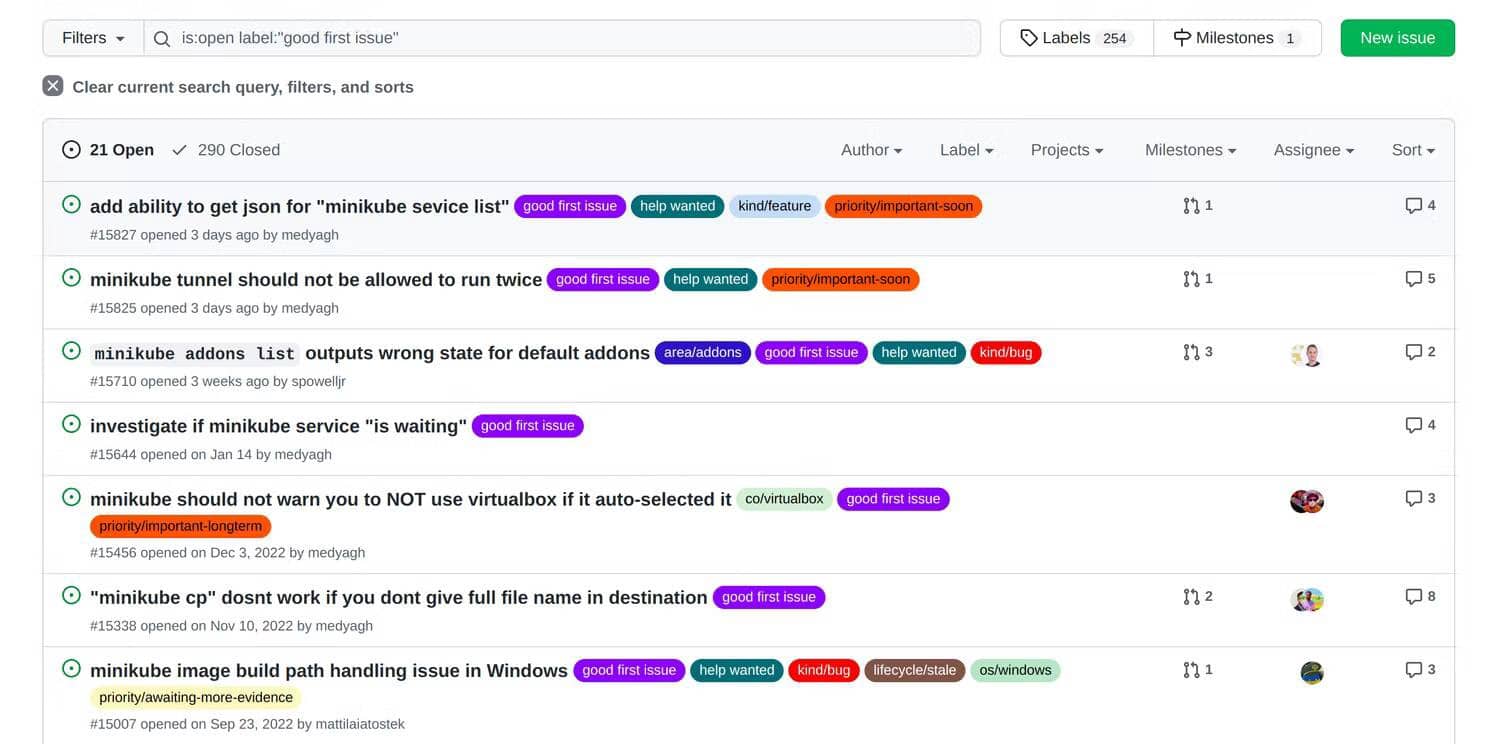Click assignee avatars on virtualbox warning issue
This screenshot has height=744, width=1500.
(x=1307, y=501)
